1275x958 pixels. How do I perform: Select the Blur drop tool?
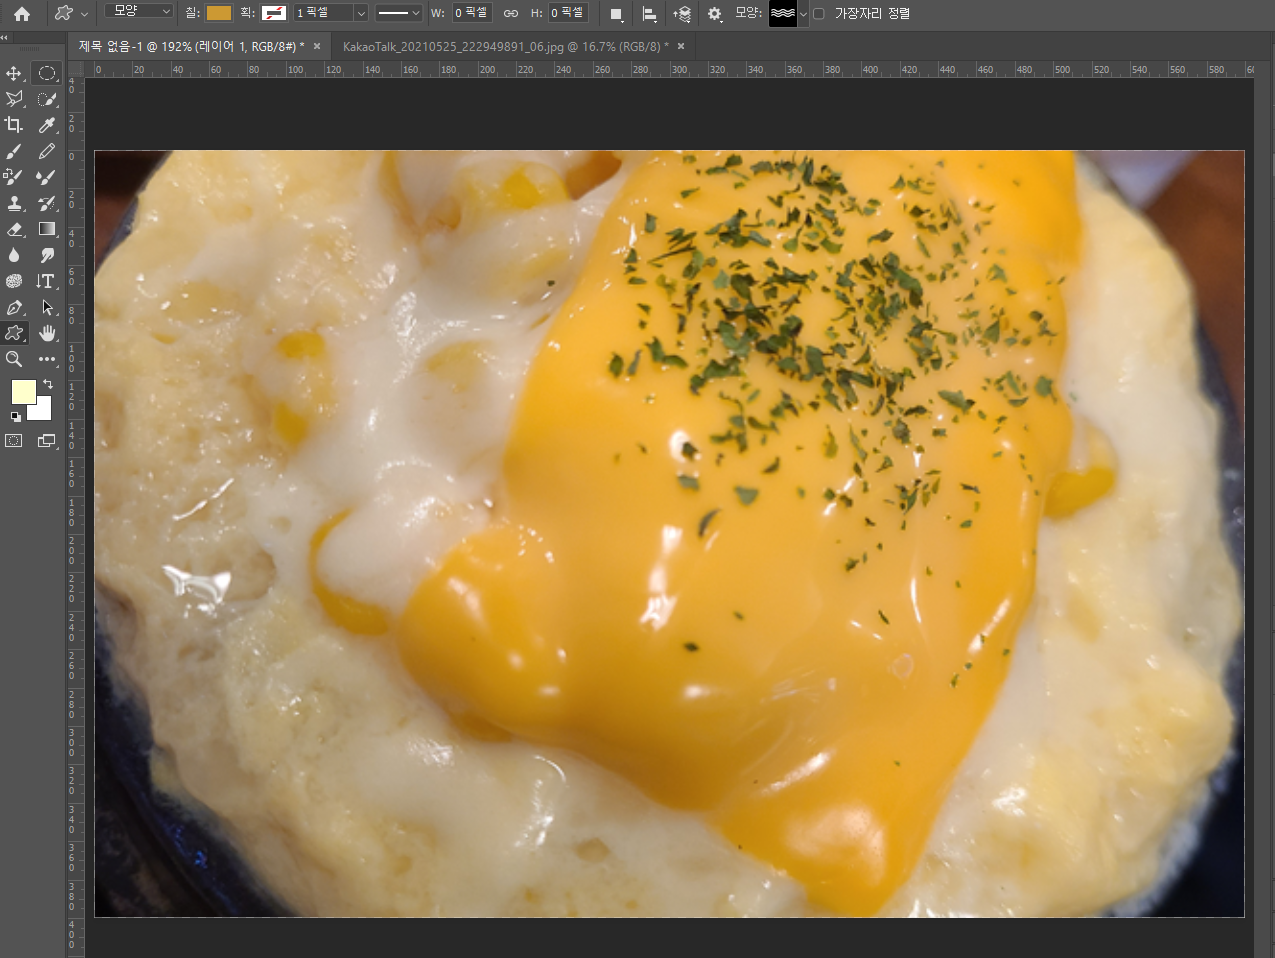coord(14,255)
